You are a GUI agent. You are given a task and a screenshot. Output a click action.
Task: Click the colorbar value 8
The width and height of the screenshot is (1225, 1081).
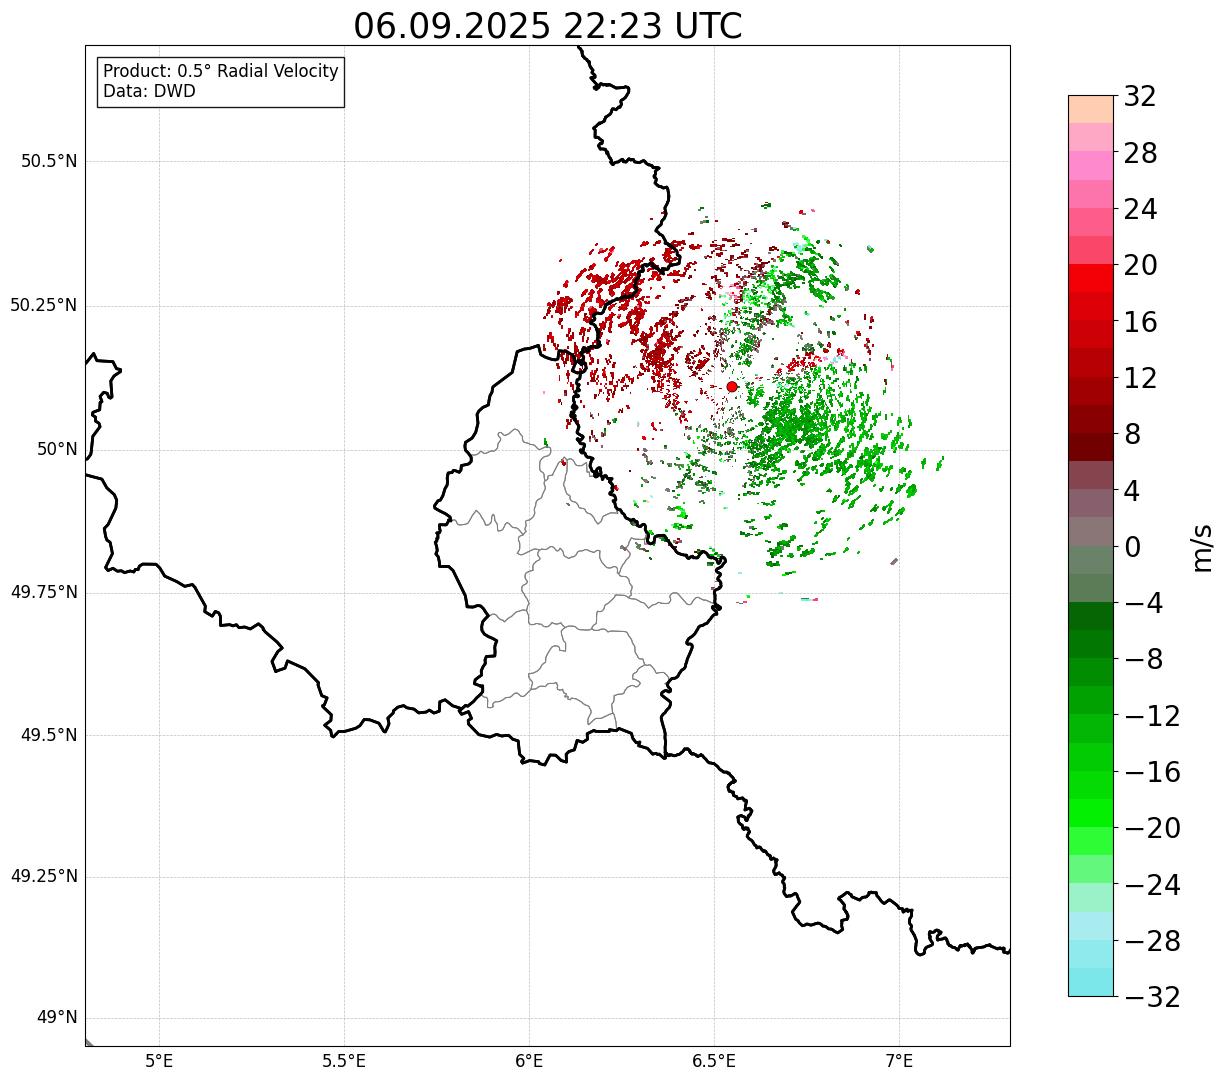pyautogui.click(x=1132, y=434)
